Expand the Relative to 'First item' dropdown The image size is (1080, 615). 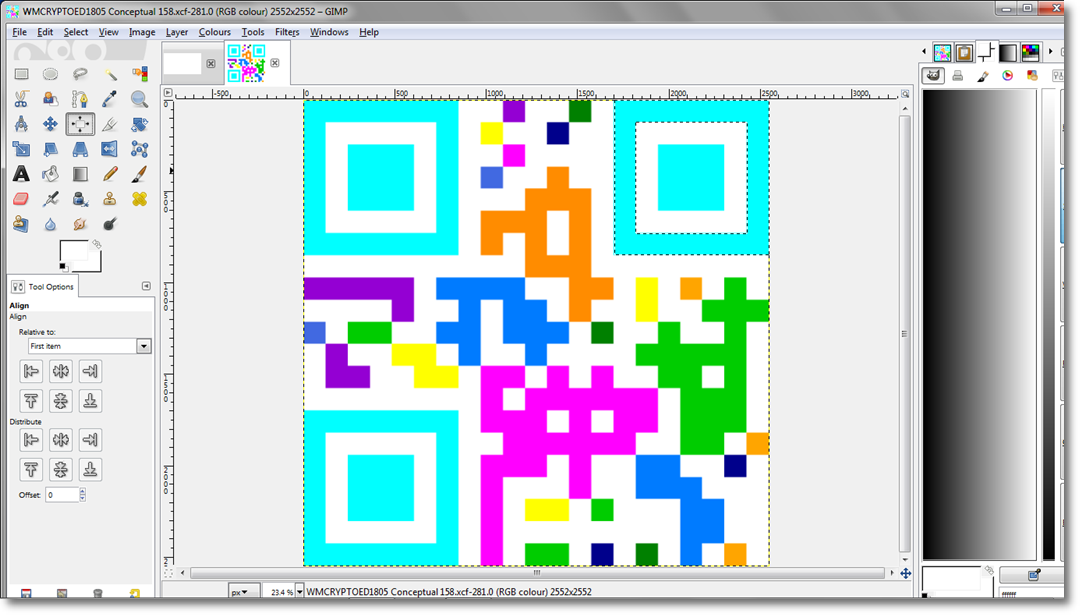143,346
